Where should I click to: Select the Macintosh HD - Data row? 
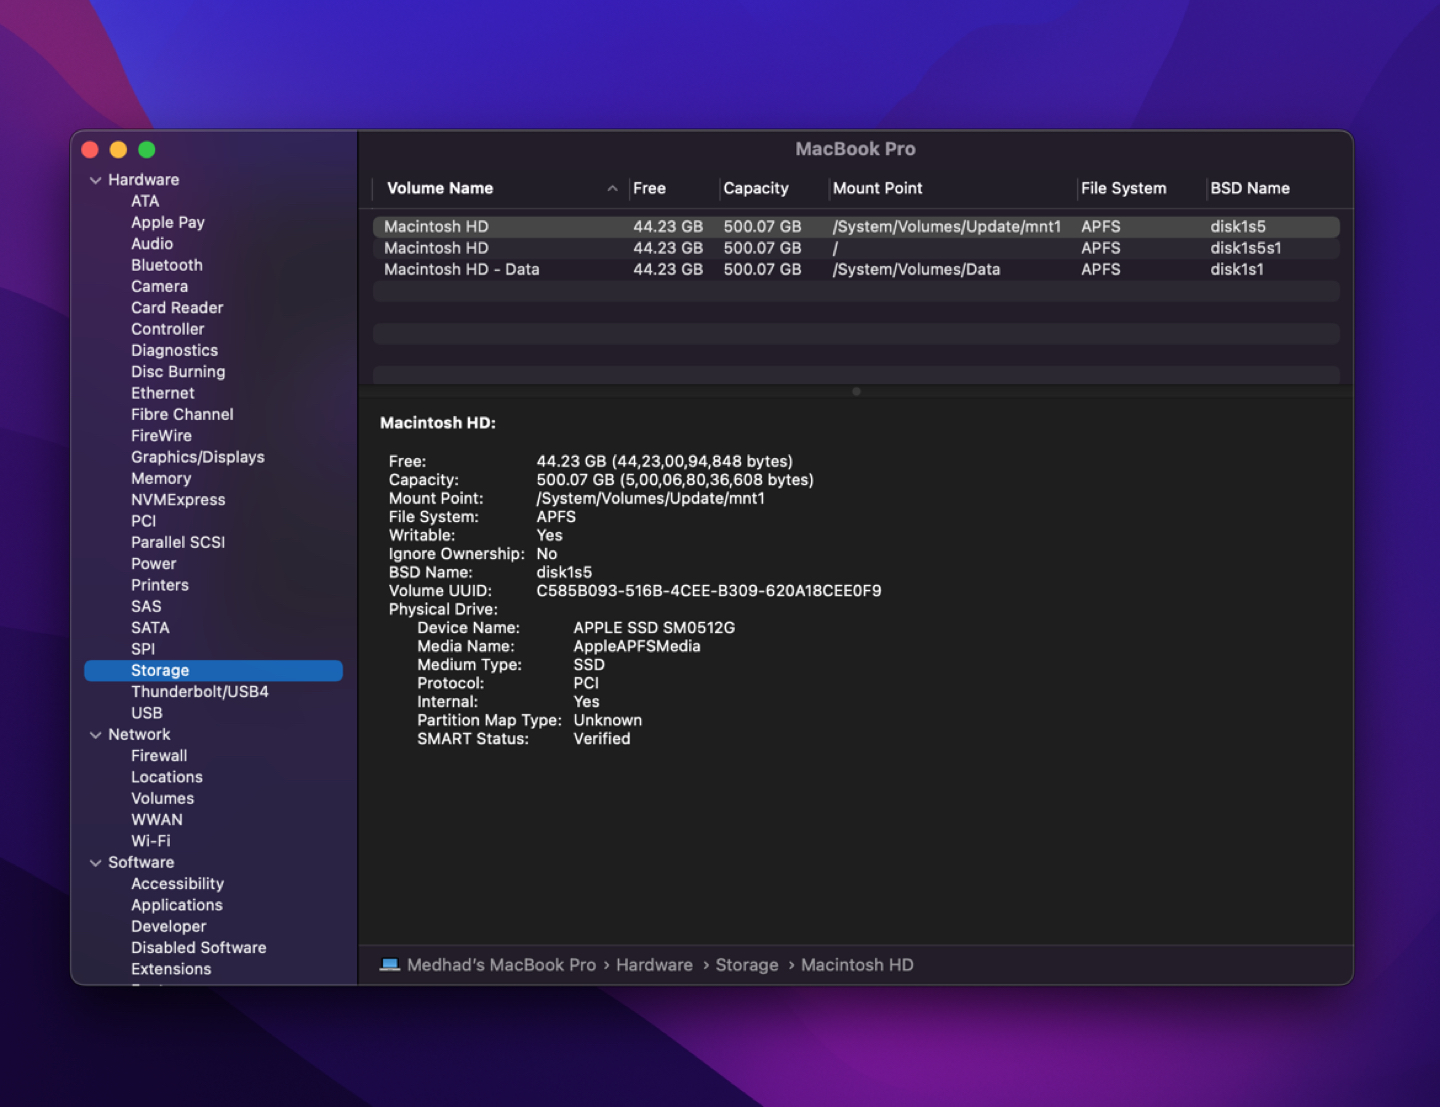coord(856,269)
